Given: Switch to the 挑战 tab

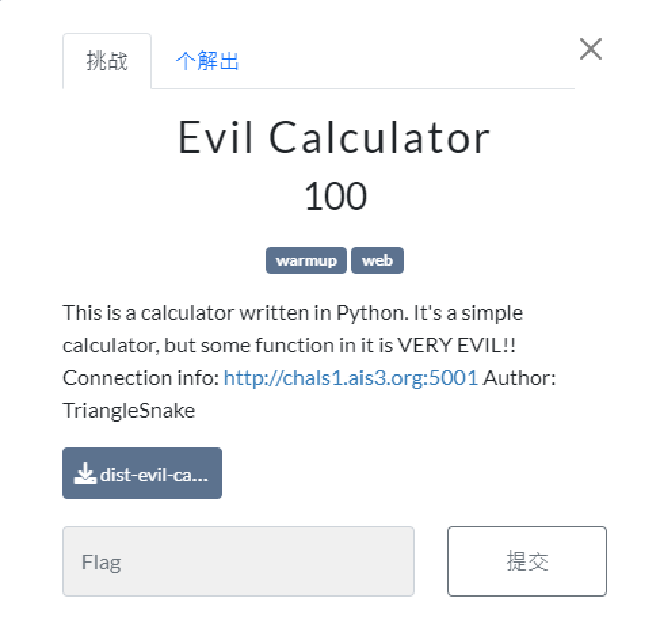Looking at the screenshot, I should 107,61.
